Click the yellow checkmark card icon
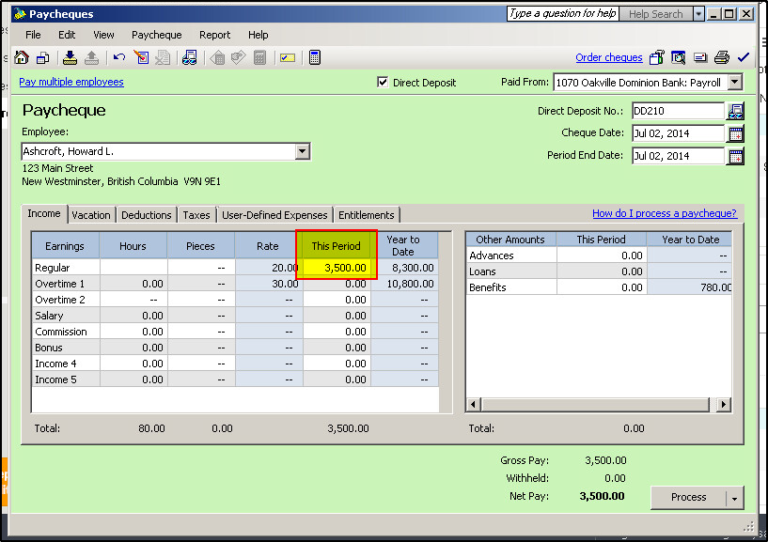Image resolution: width=768 pixels, height=542 pixels. 288,58
